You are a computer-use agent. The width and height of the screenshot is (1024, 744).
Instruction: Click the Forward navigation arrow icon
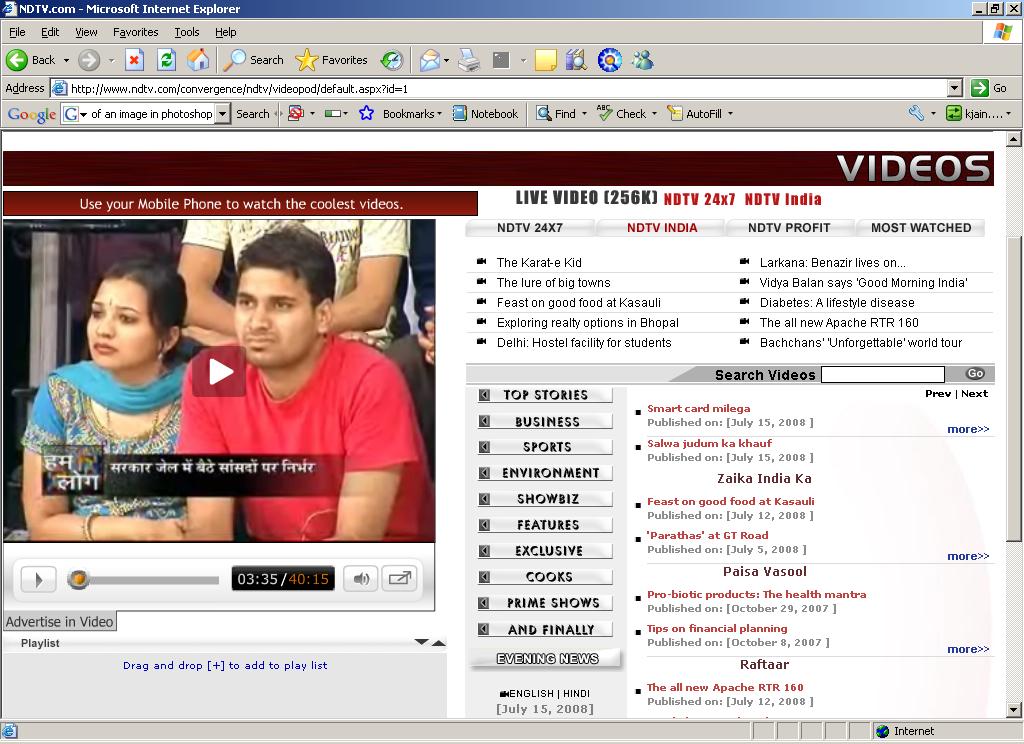click(x=89, y=60)
